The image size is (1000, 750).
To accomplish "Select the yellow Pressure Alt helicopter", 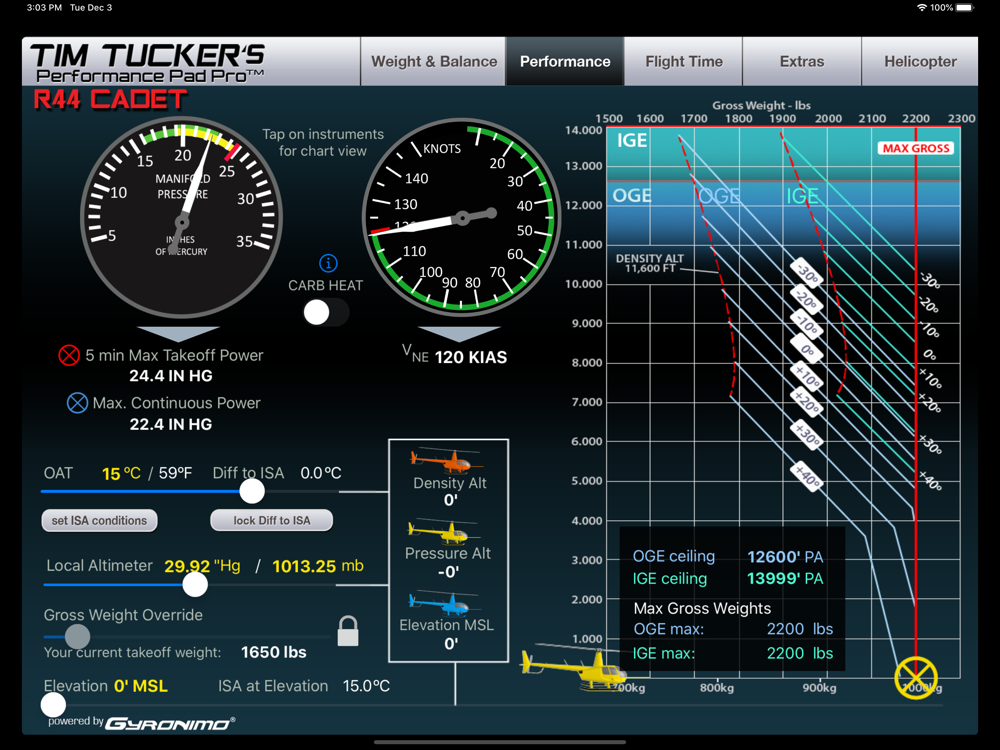I will coord(443,531).
